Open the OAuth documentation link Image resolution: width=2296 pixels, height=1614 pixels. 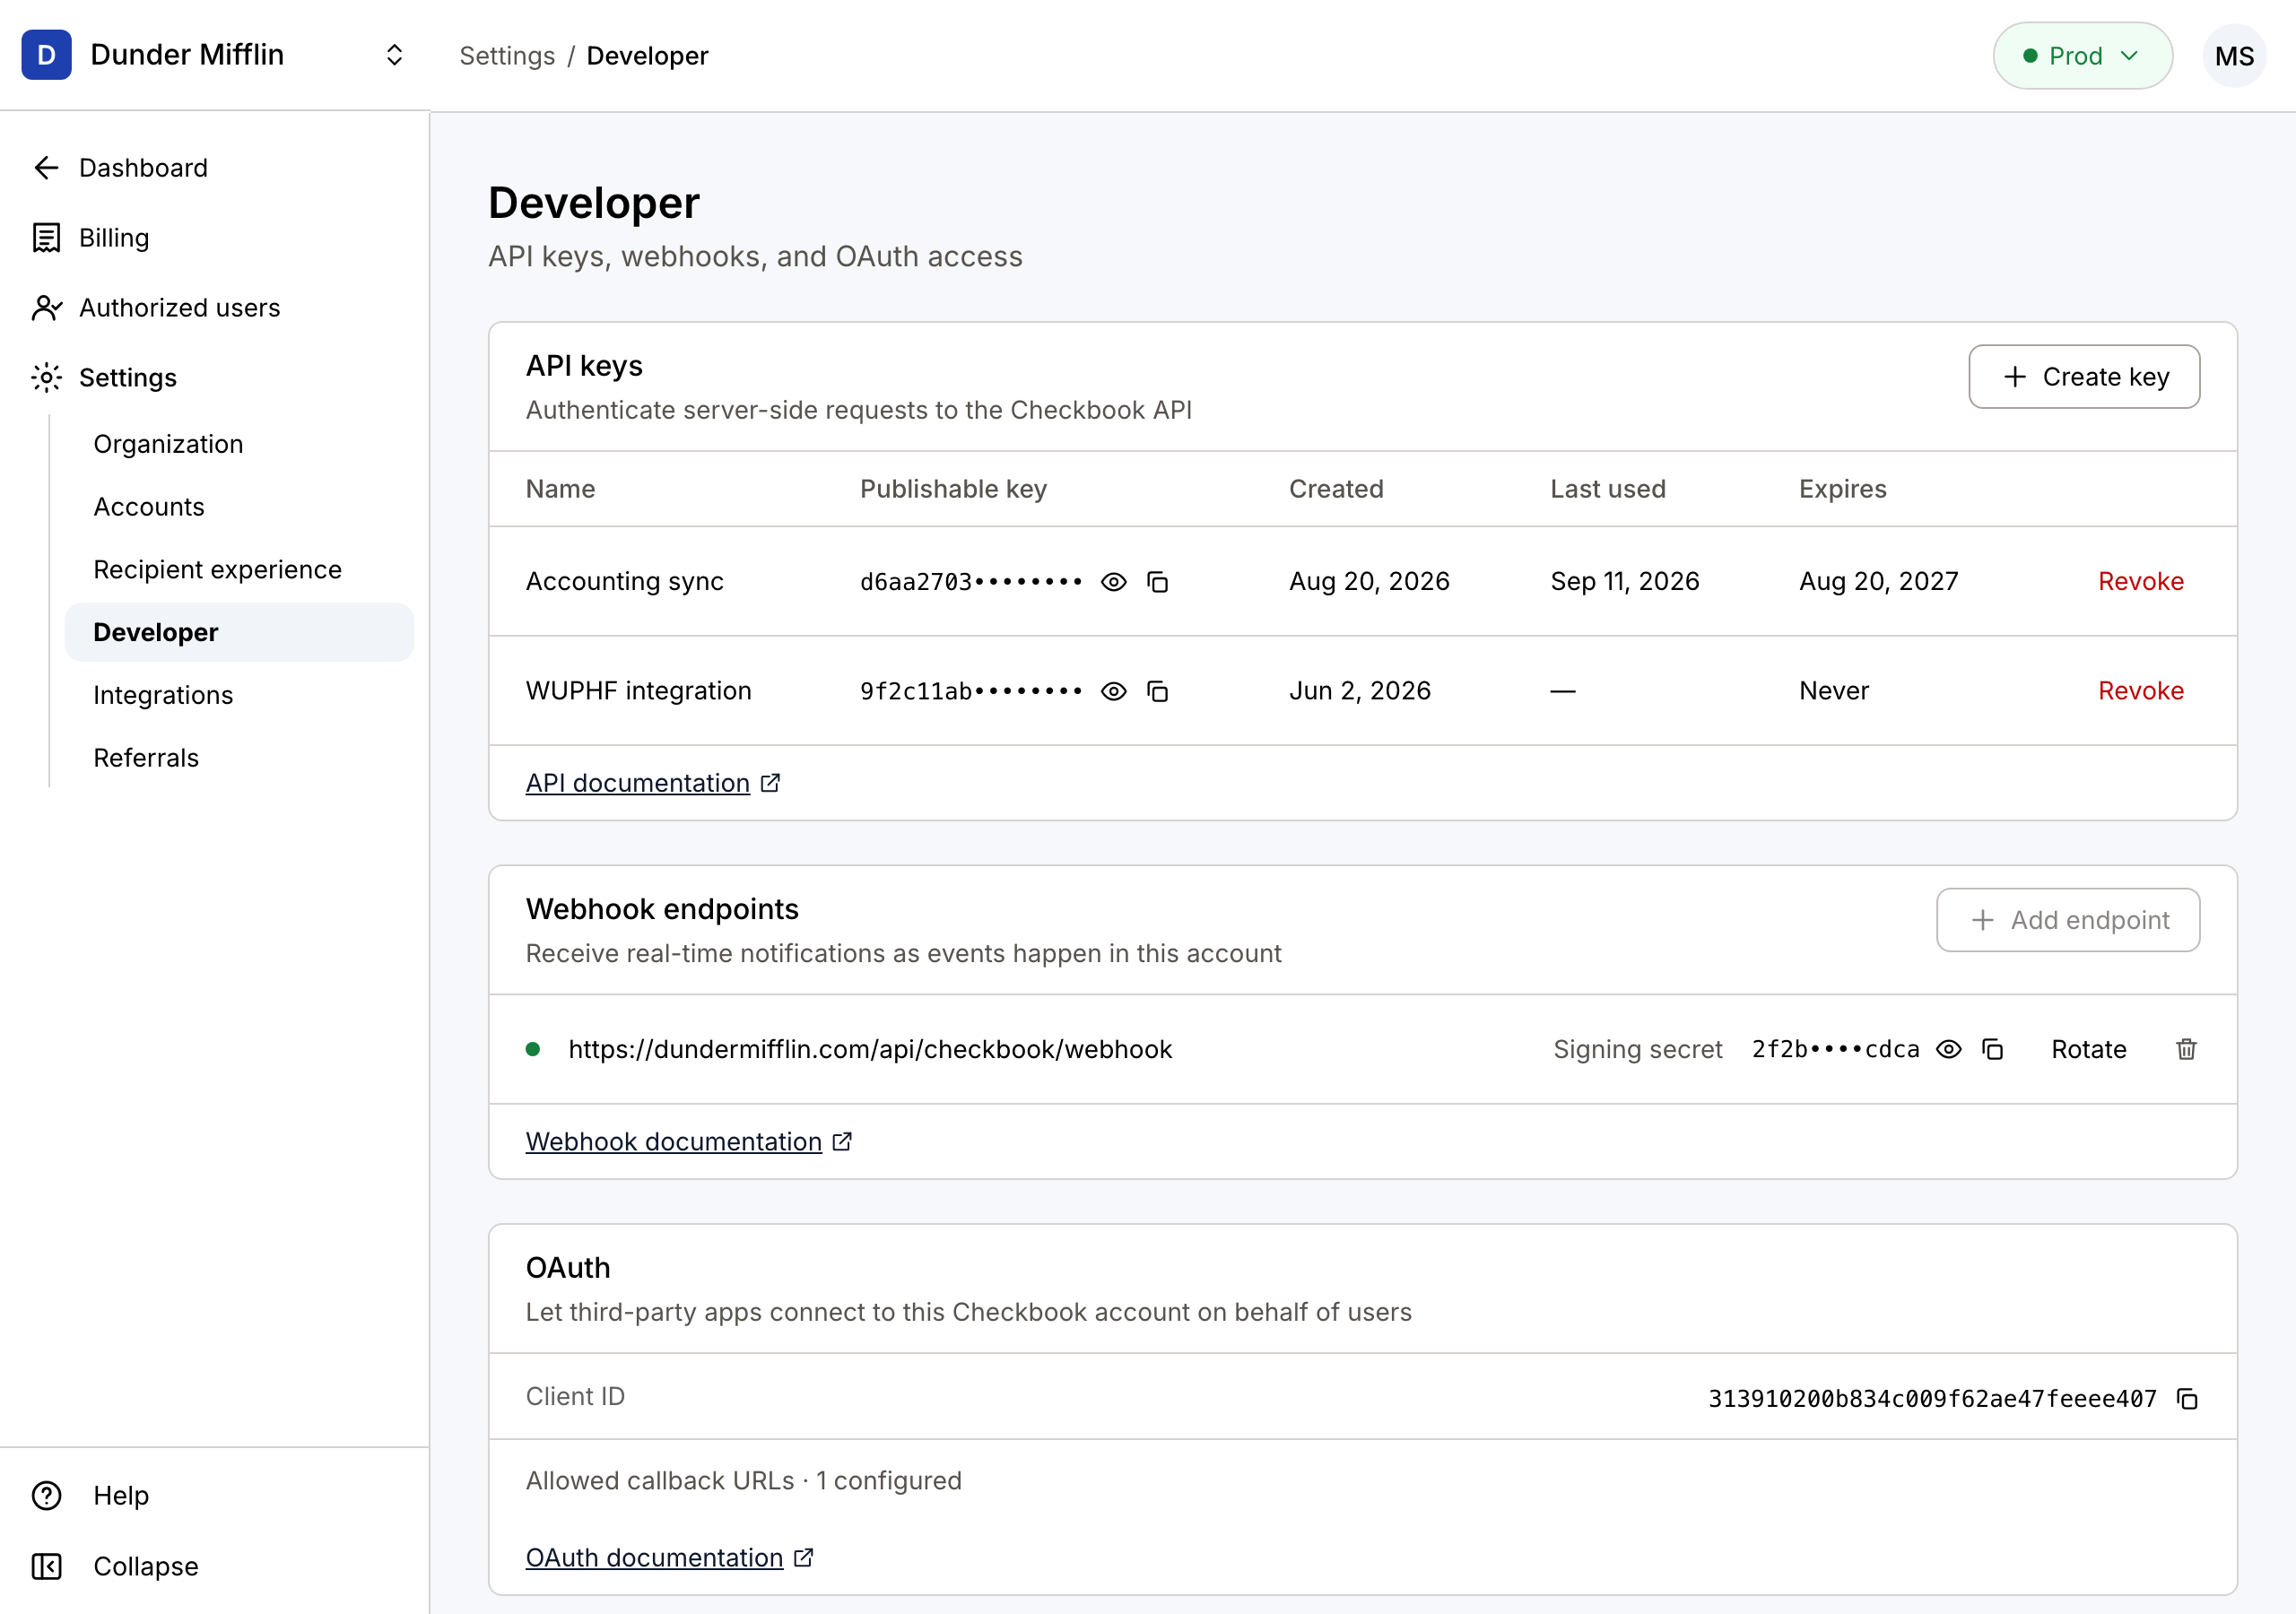click(654, 1557)
